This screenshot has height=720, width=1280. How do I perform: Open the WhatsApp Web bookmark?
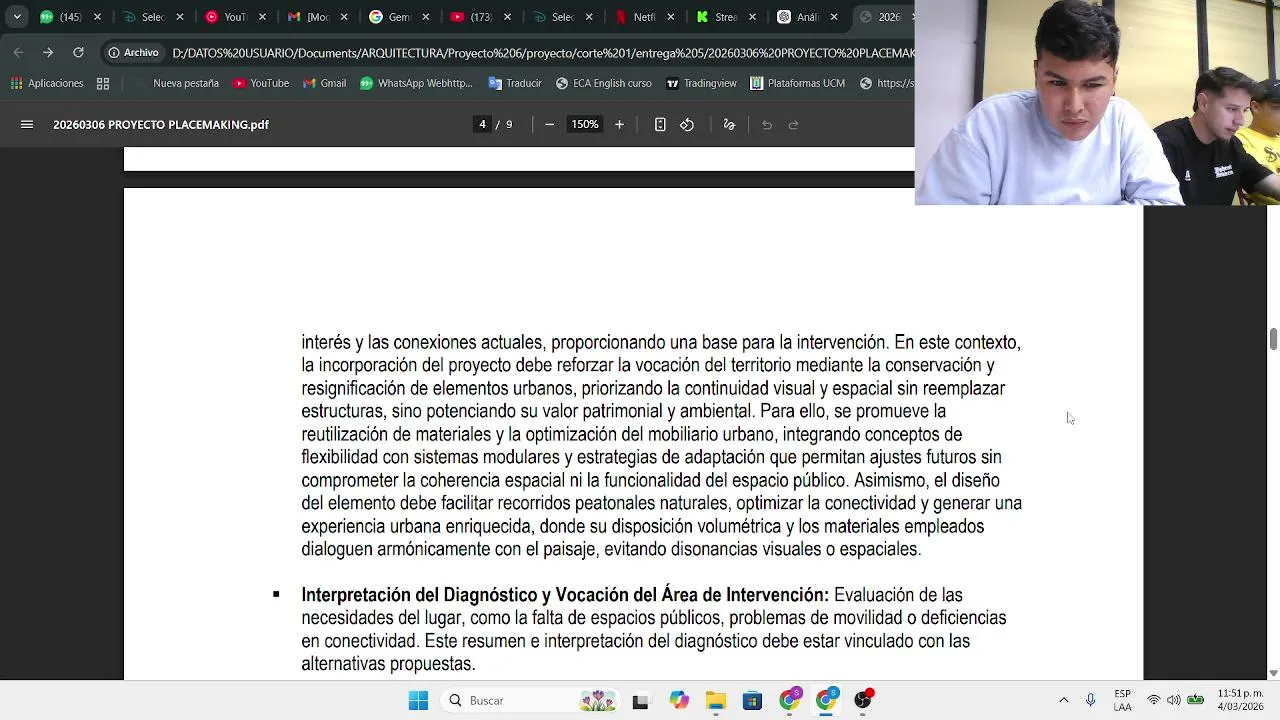pos(416,83)
